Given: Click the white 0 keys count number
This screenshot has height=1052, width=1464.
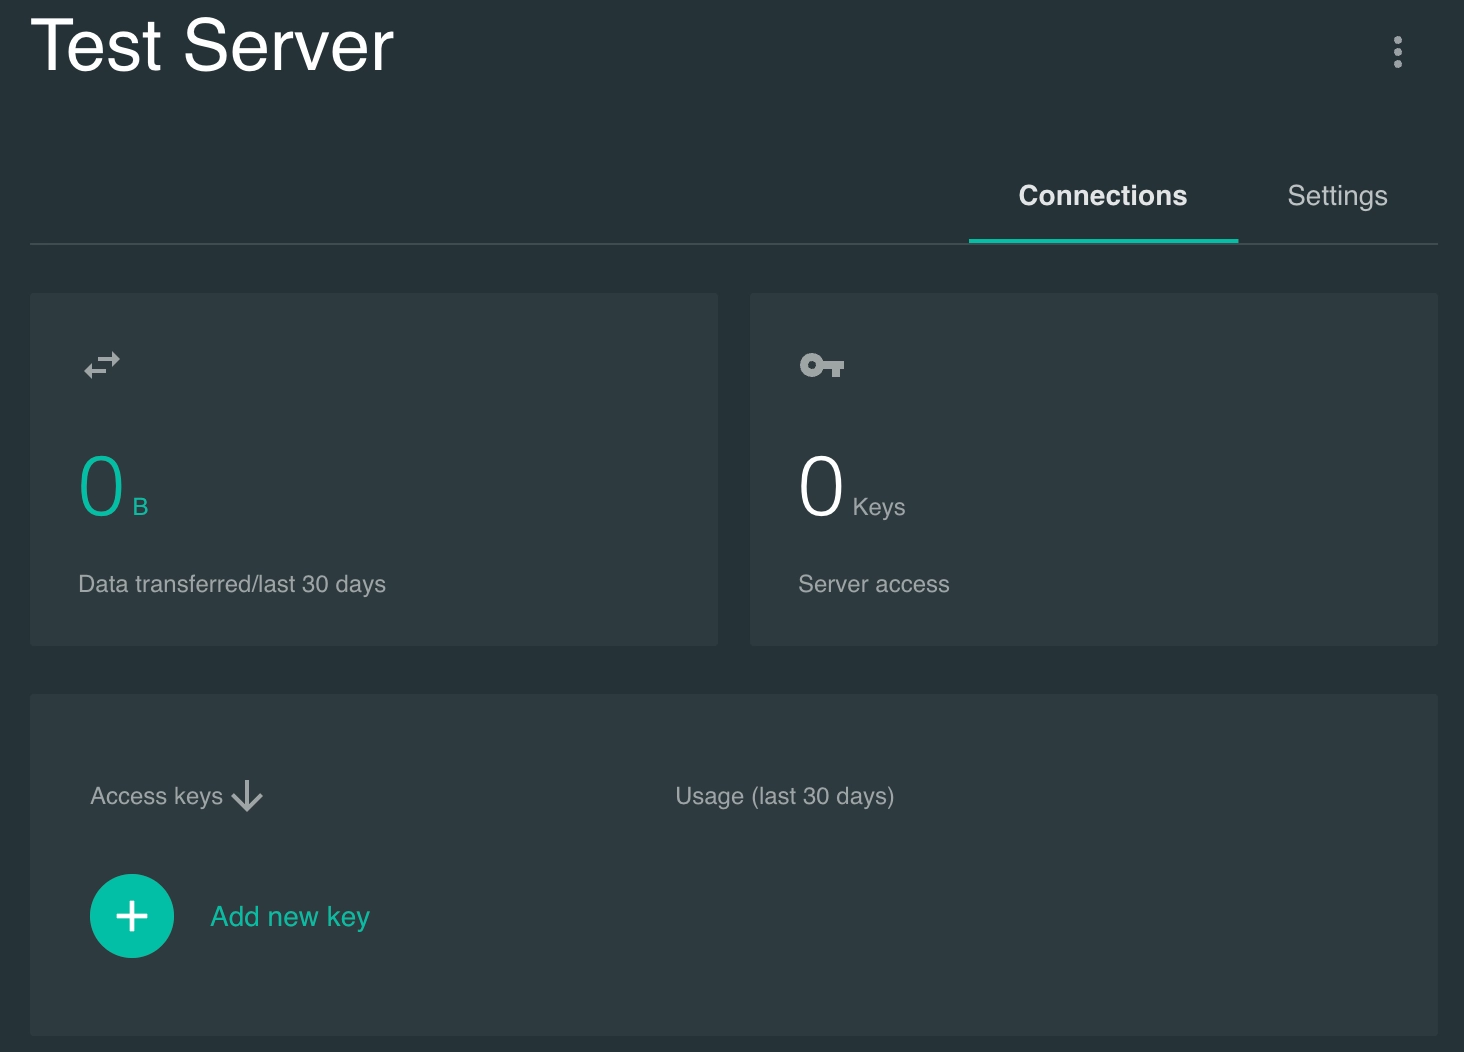Looking at the screenshot, I should [x=821, y=487].
